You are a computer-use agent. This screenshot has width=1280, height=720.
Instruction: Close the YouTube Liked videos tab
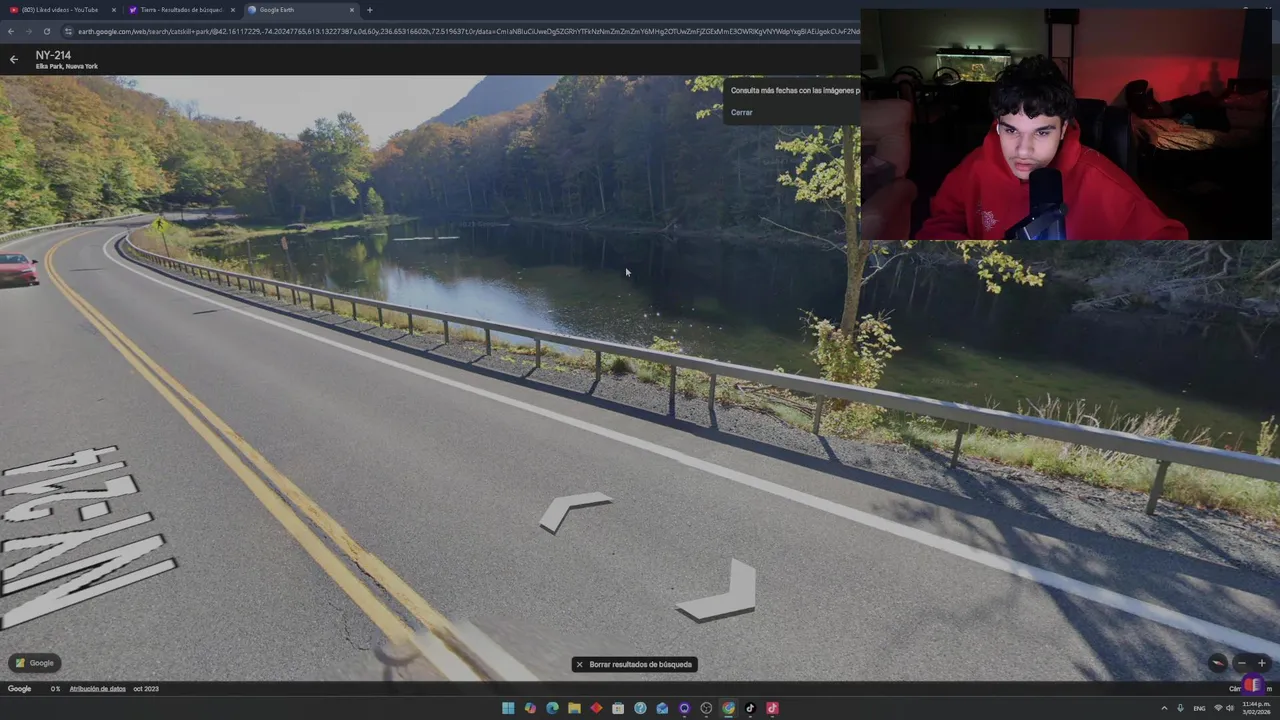tap(113, 10)
